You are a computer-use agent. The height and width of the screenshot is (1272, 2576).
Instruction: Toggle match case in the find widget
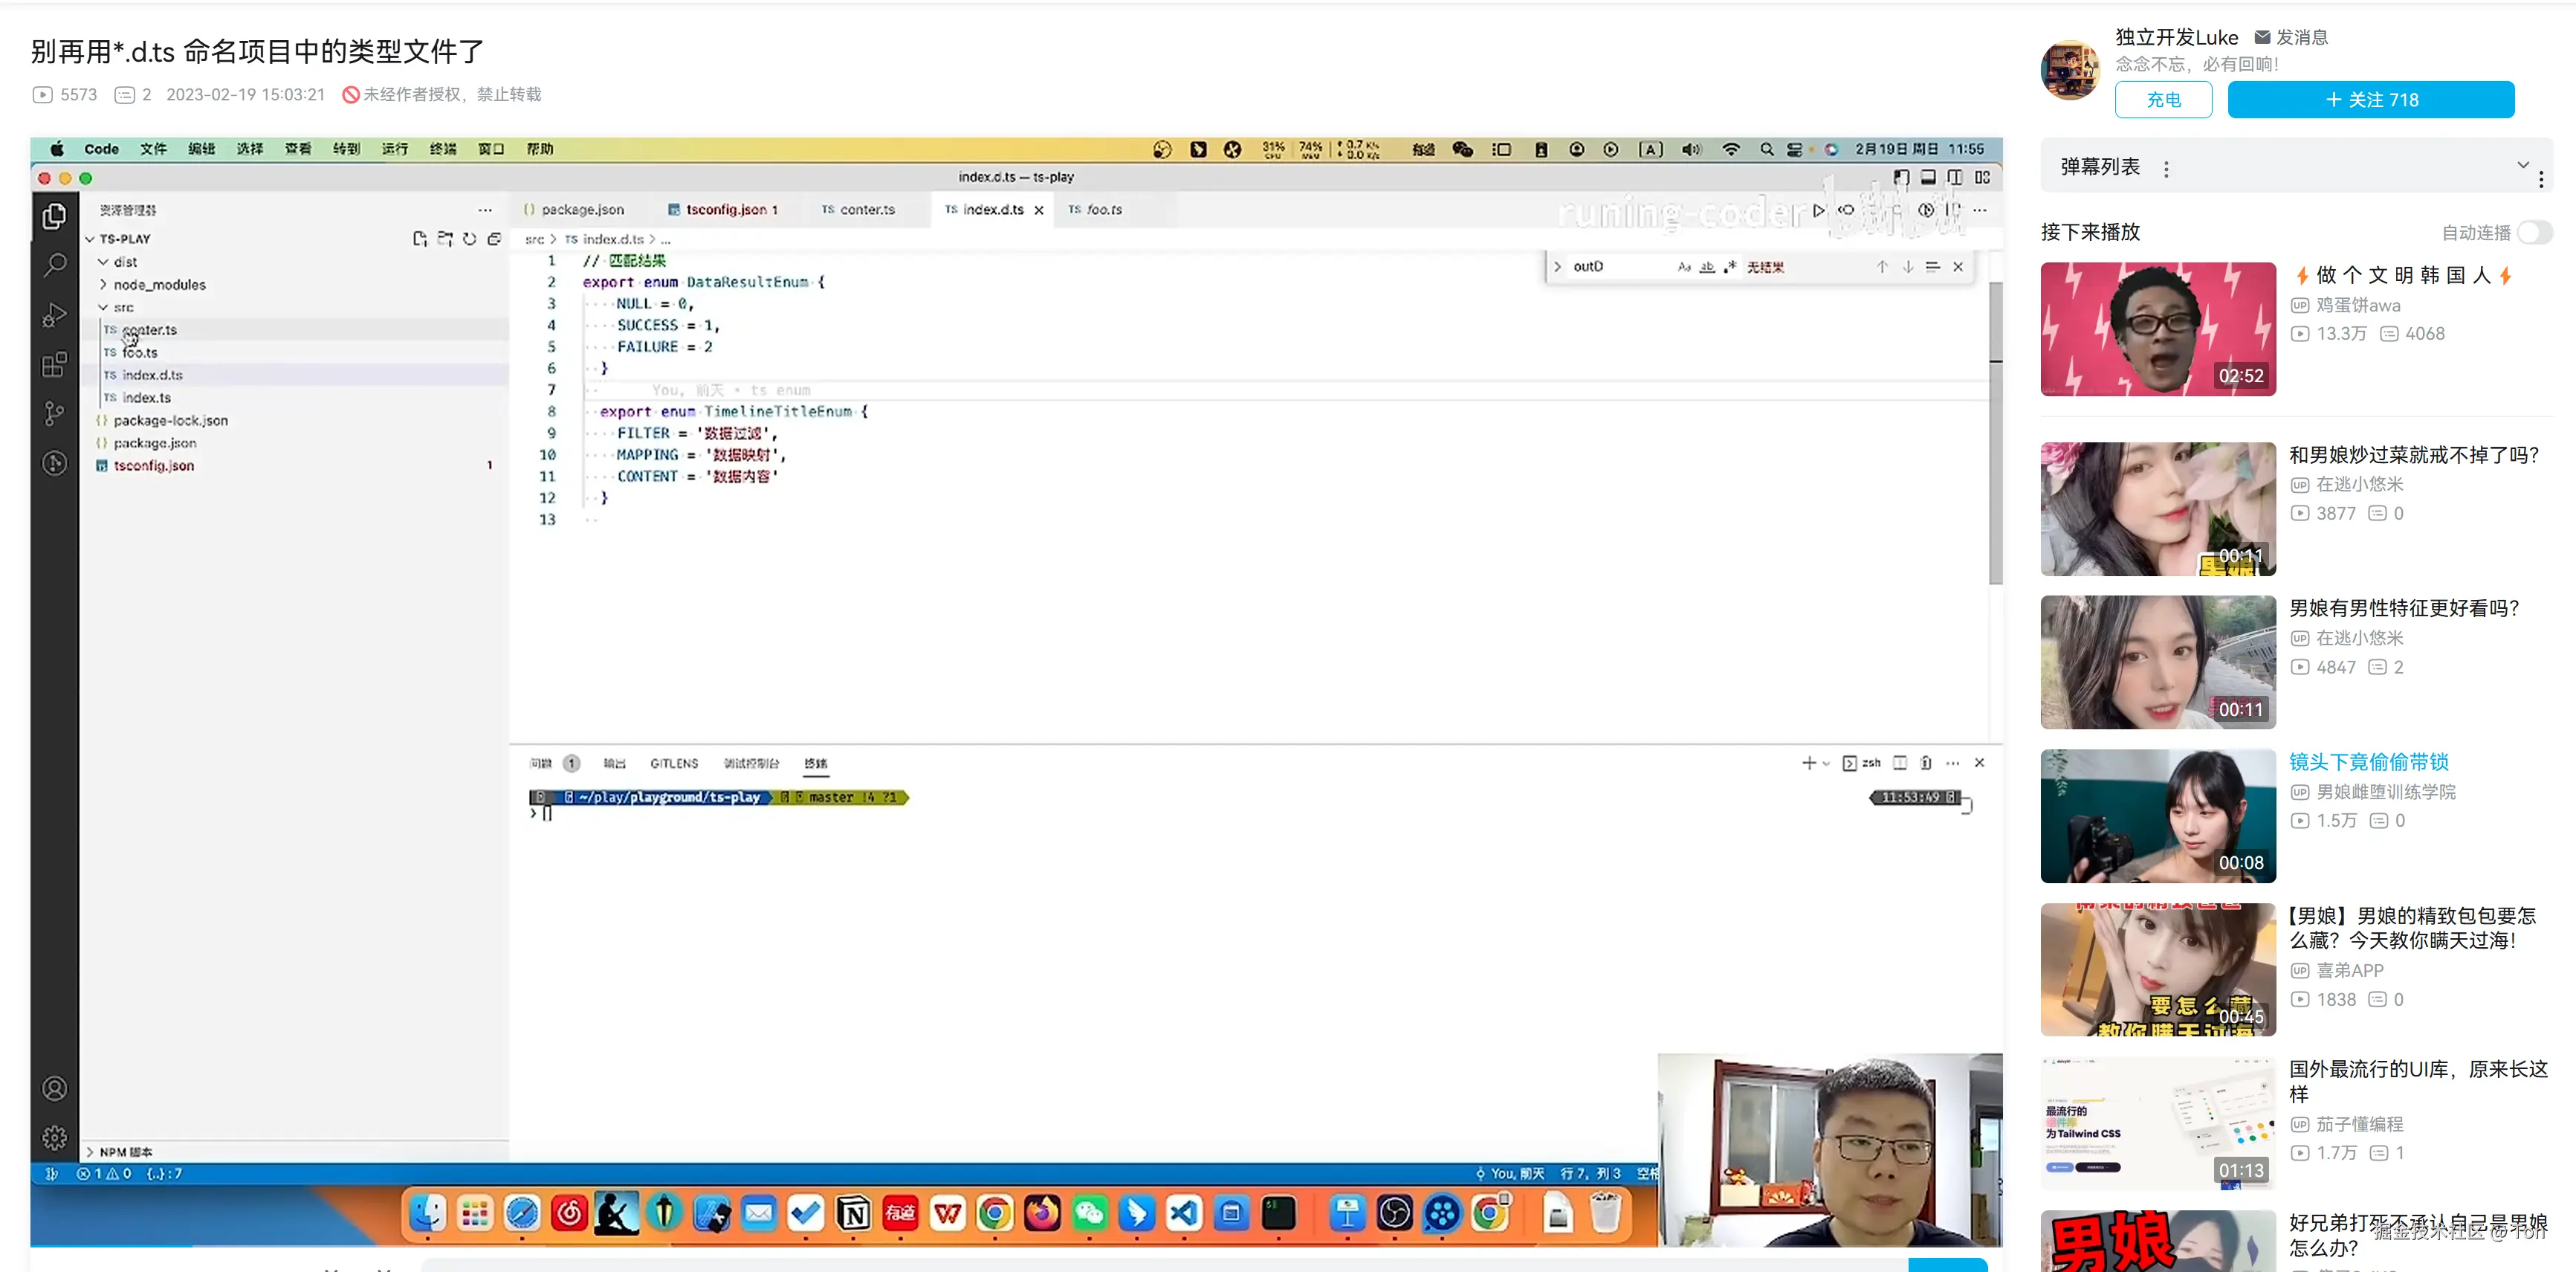tap(1684, 267)
